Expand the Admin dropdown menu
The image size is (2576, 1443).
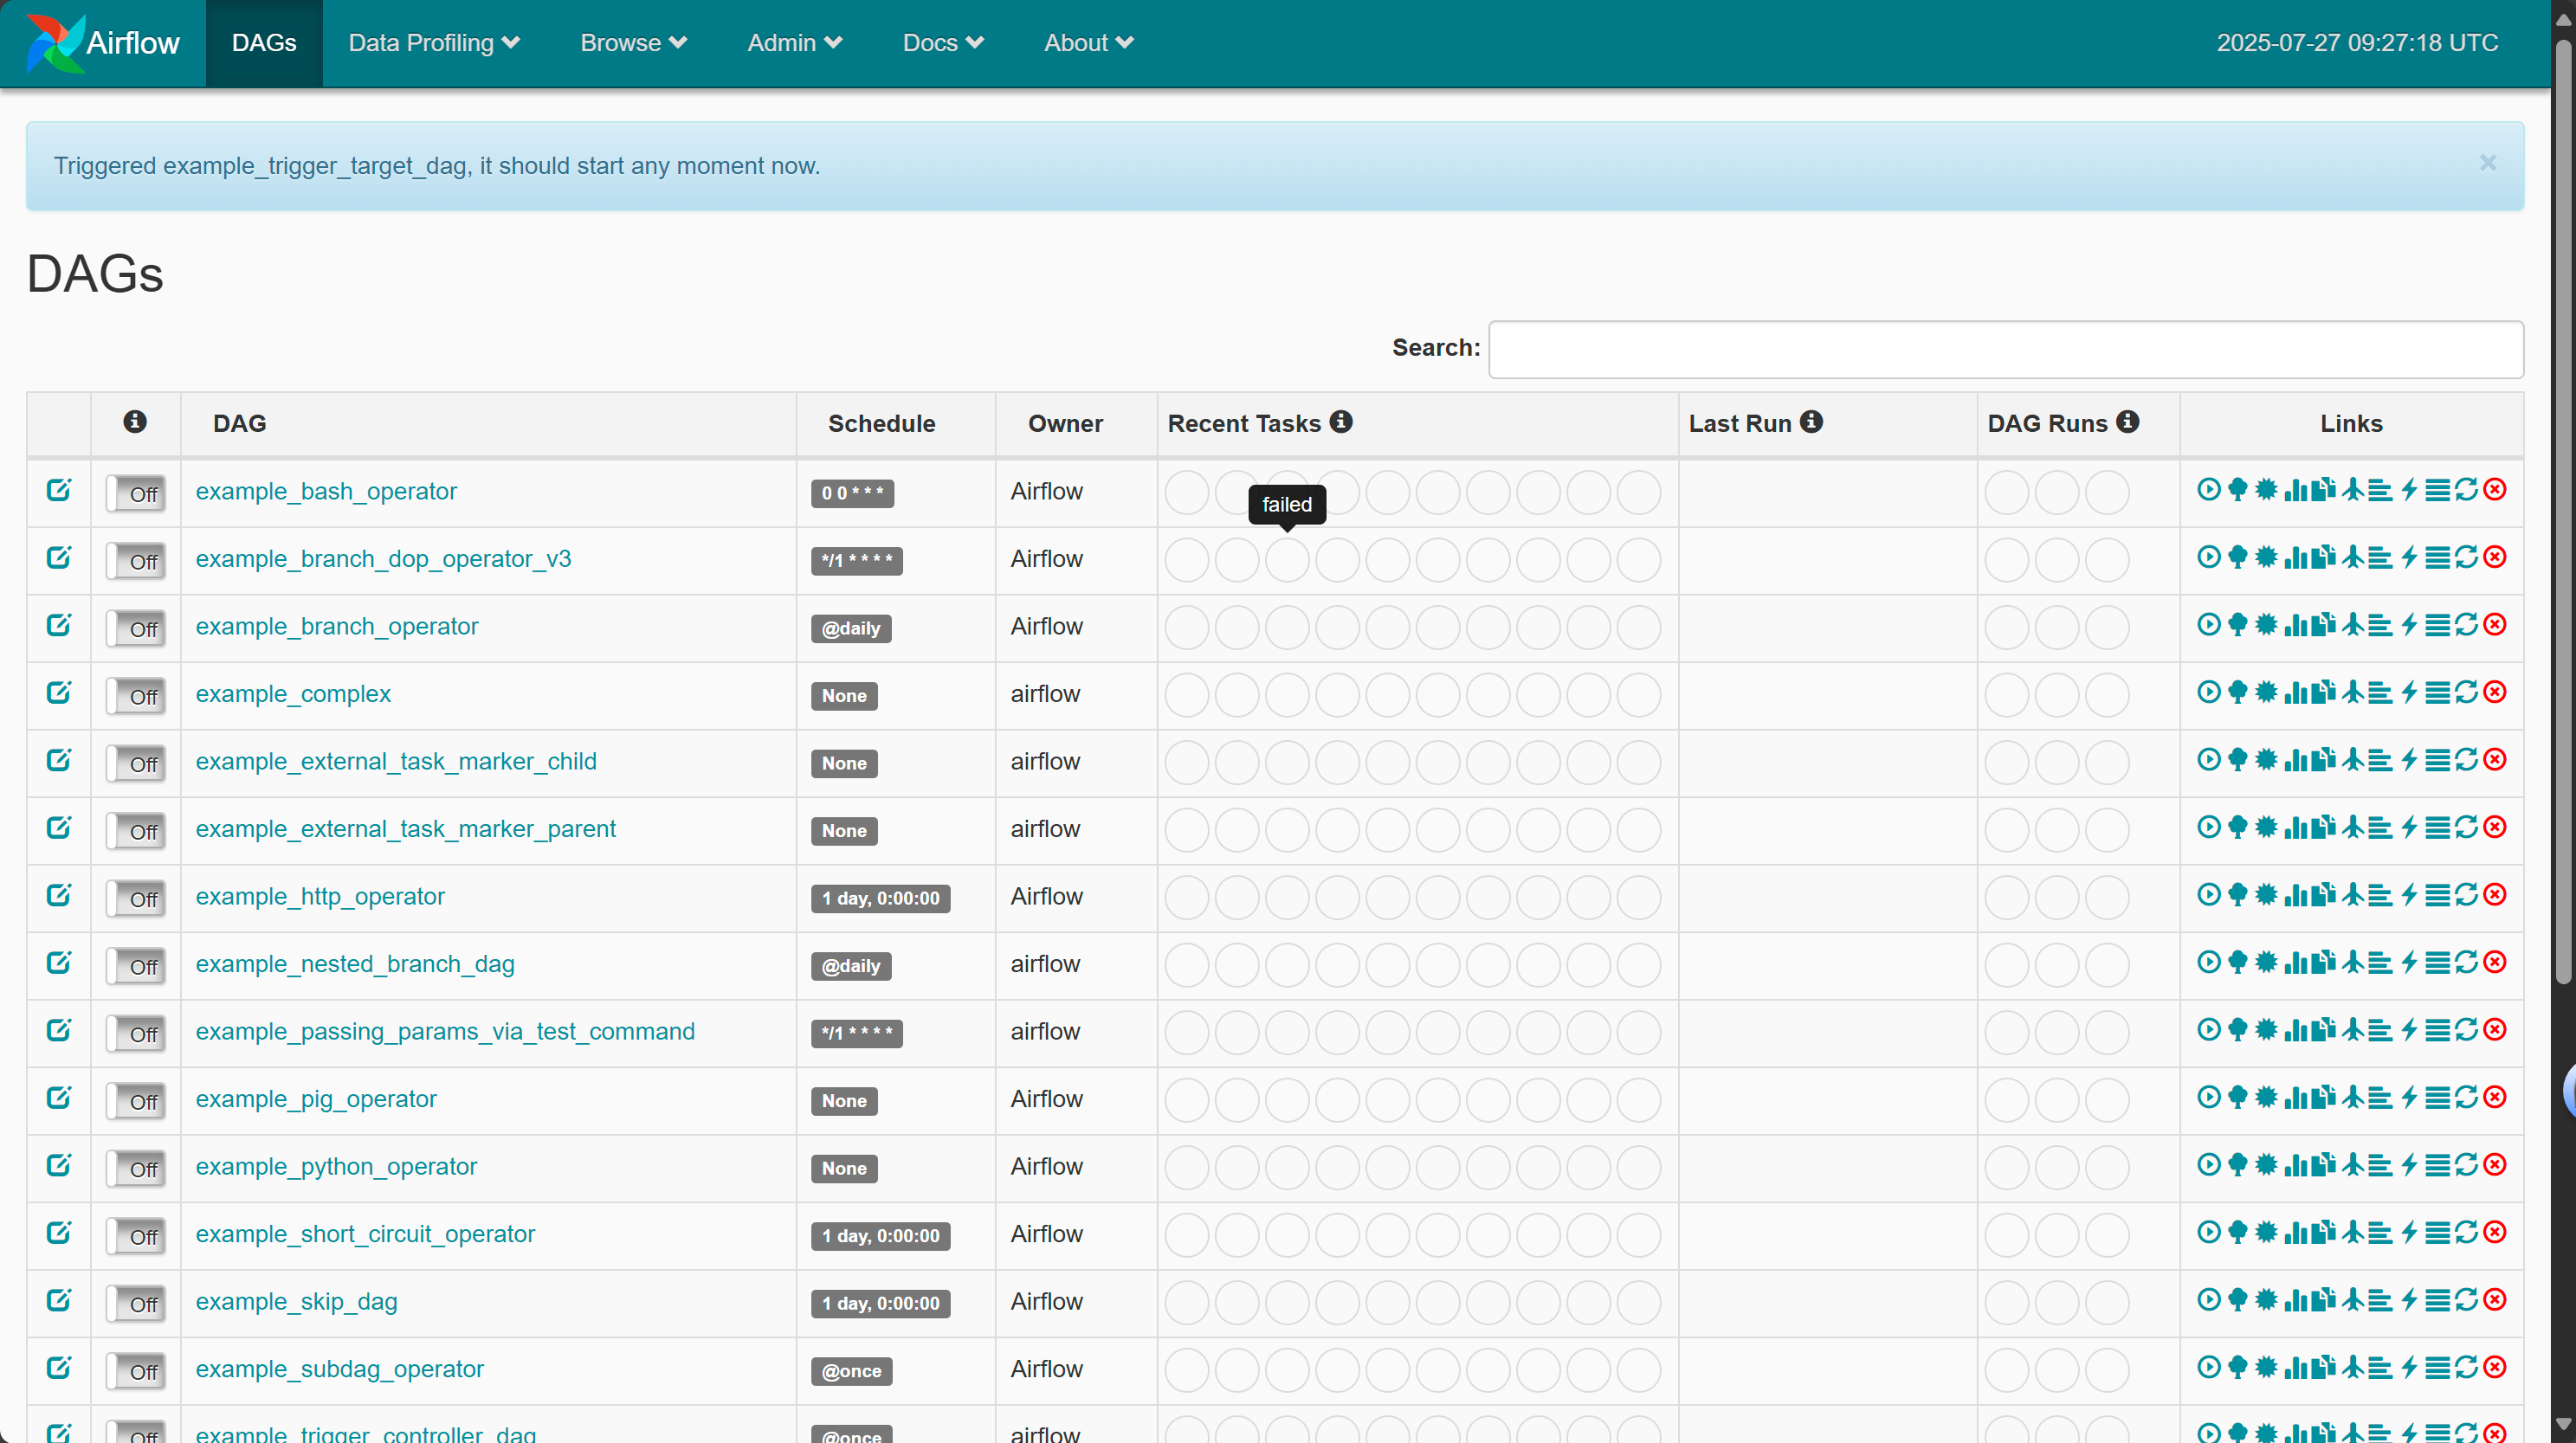[x=795, y=43]
